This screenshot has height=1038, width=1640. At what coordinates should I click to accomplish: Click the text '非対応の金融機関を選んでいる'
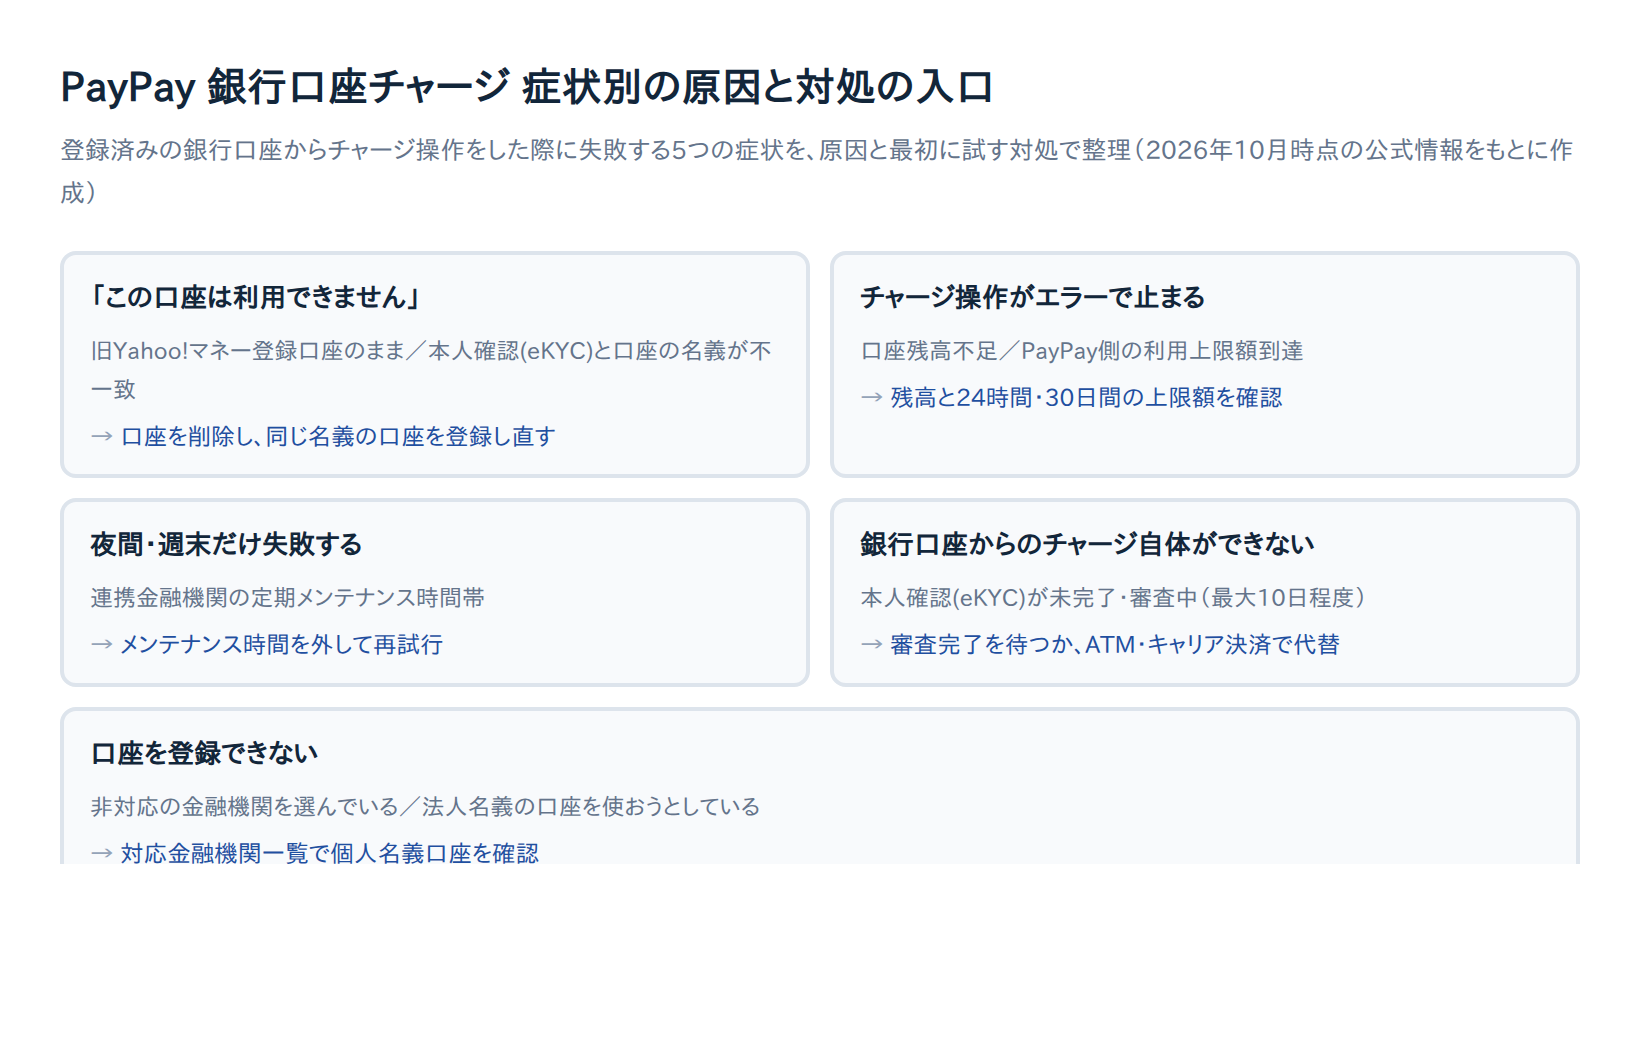point(245,807)
